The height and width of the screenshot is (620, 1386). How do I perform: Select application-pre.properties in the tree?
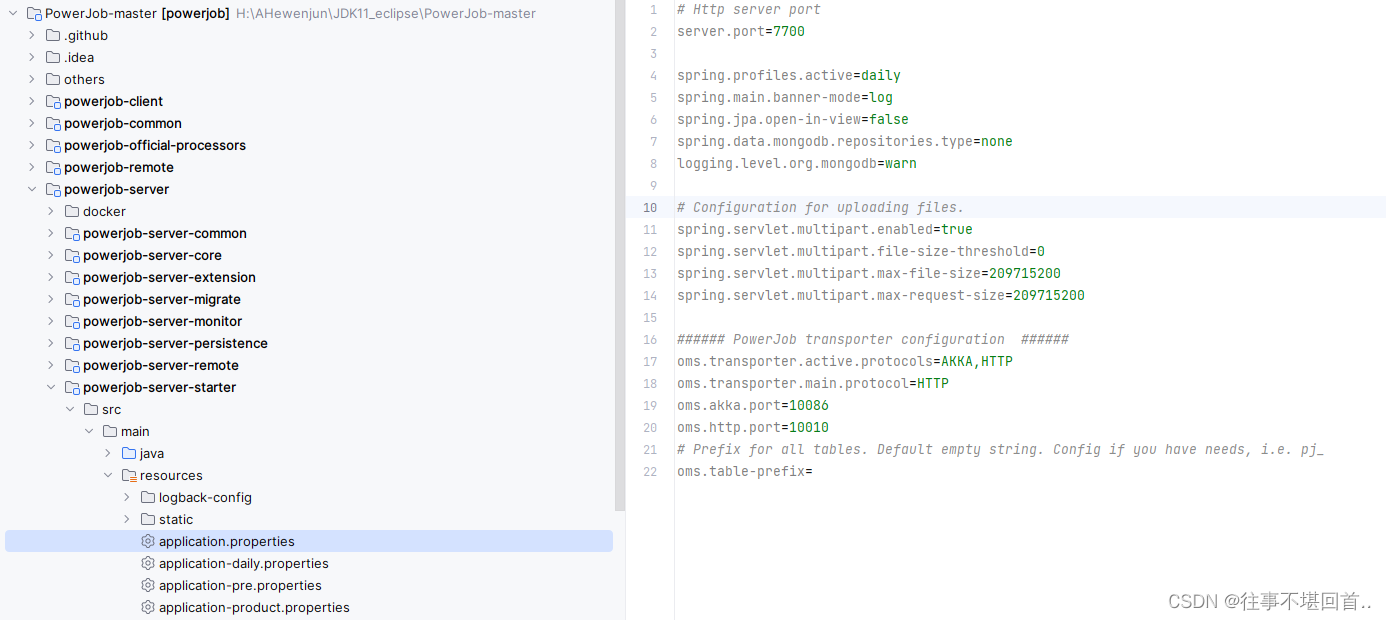coord(240,585)
